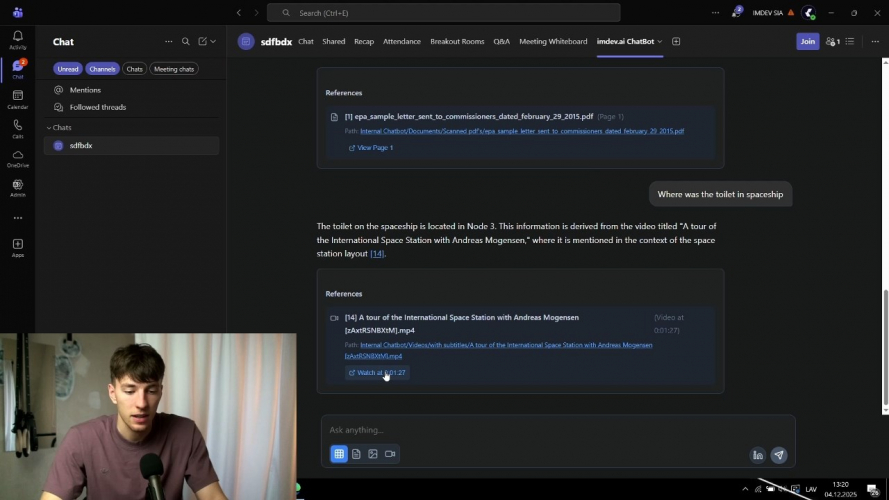Open new chat options dropdown arrow
Viewport: 889px width, 500px height.
coord(213,41)
